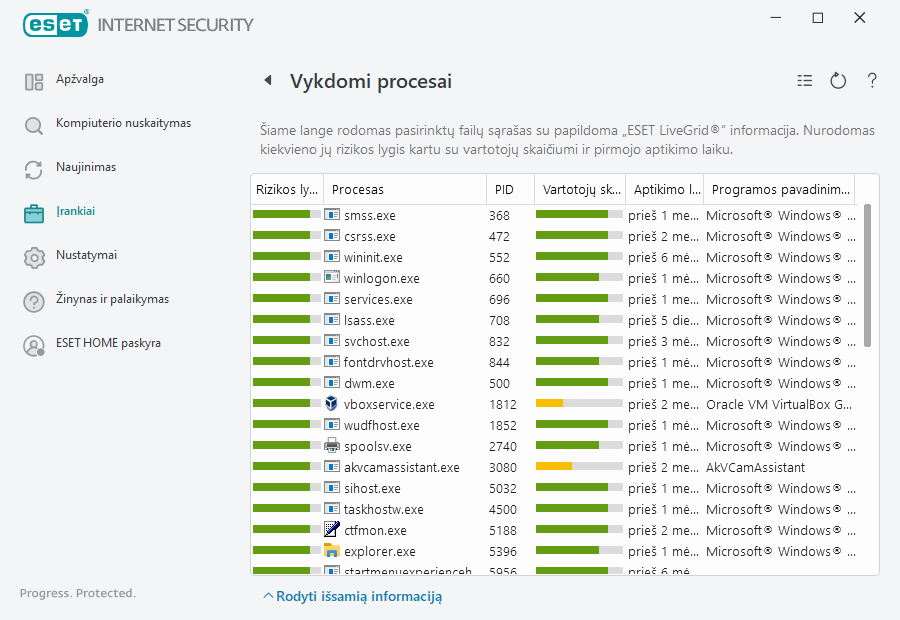This screenshot has width=900, height=620.
Task: Open the Apžvalga sidebar section
Action: 80,79
